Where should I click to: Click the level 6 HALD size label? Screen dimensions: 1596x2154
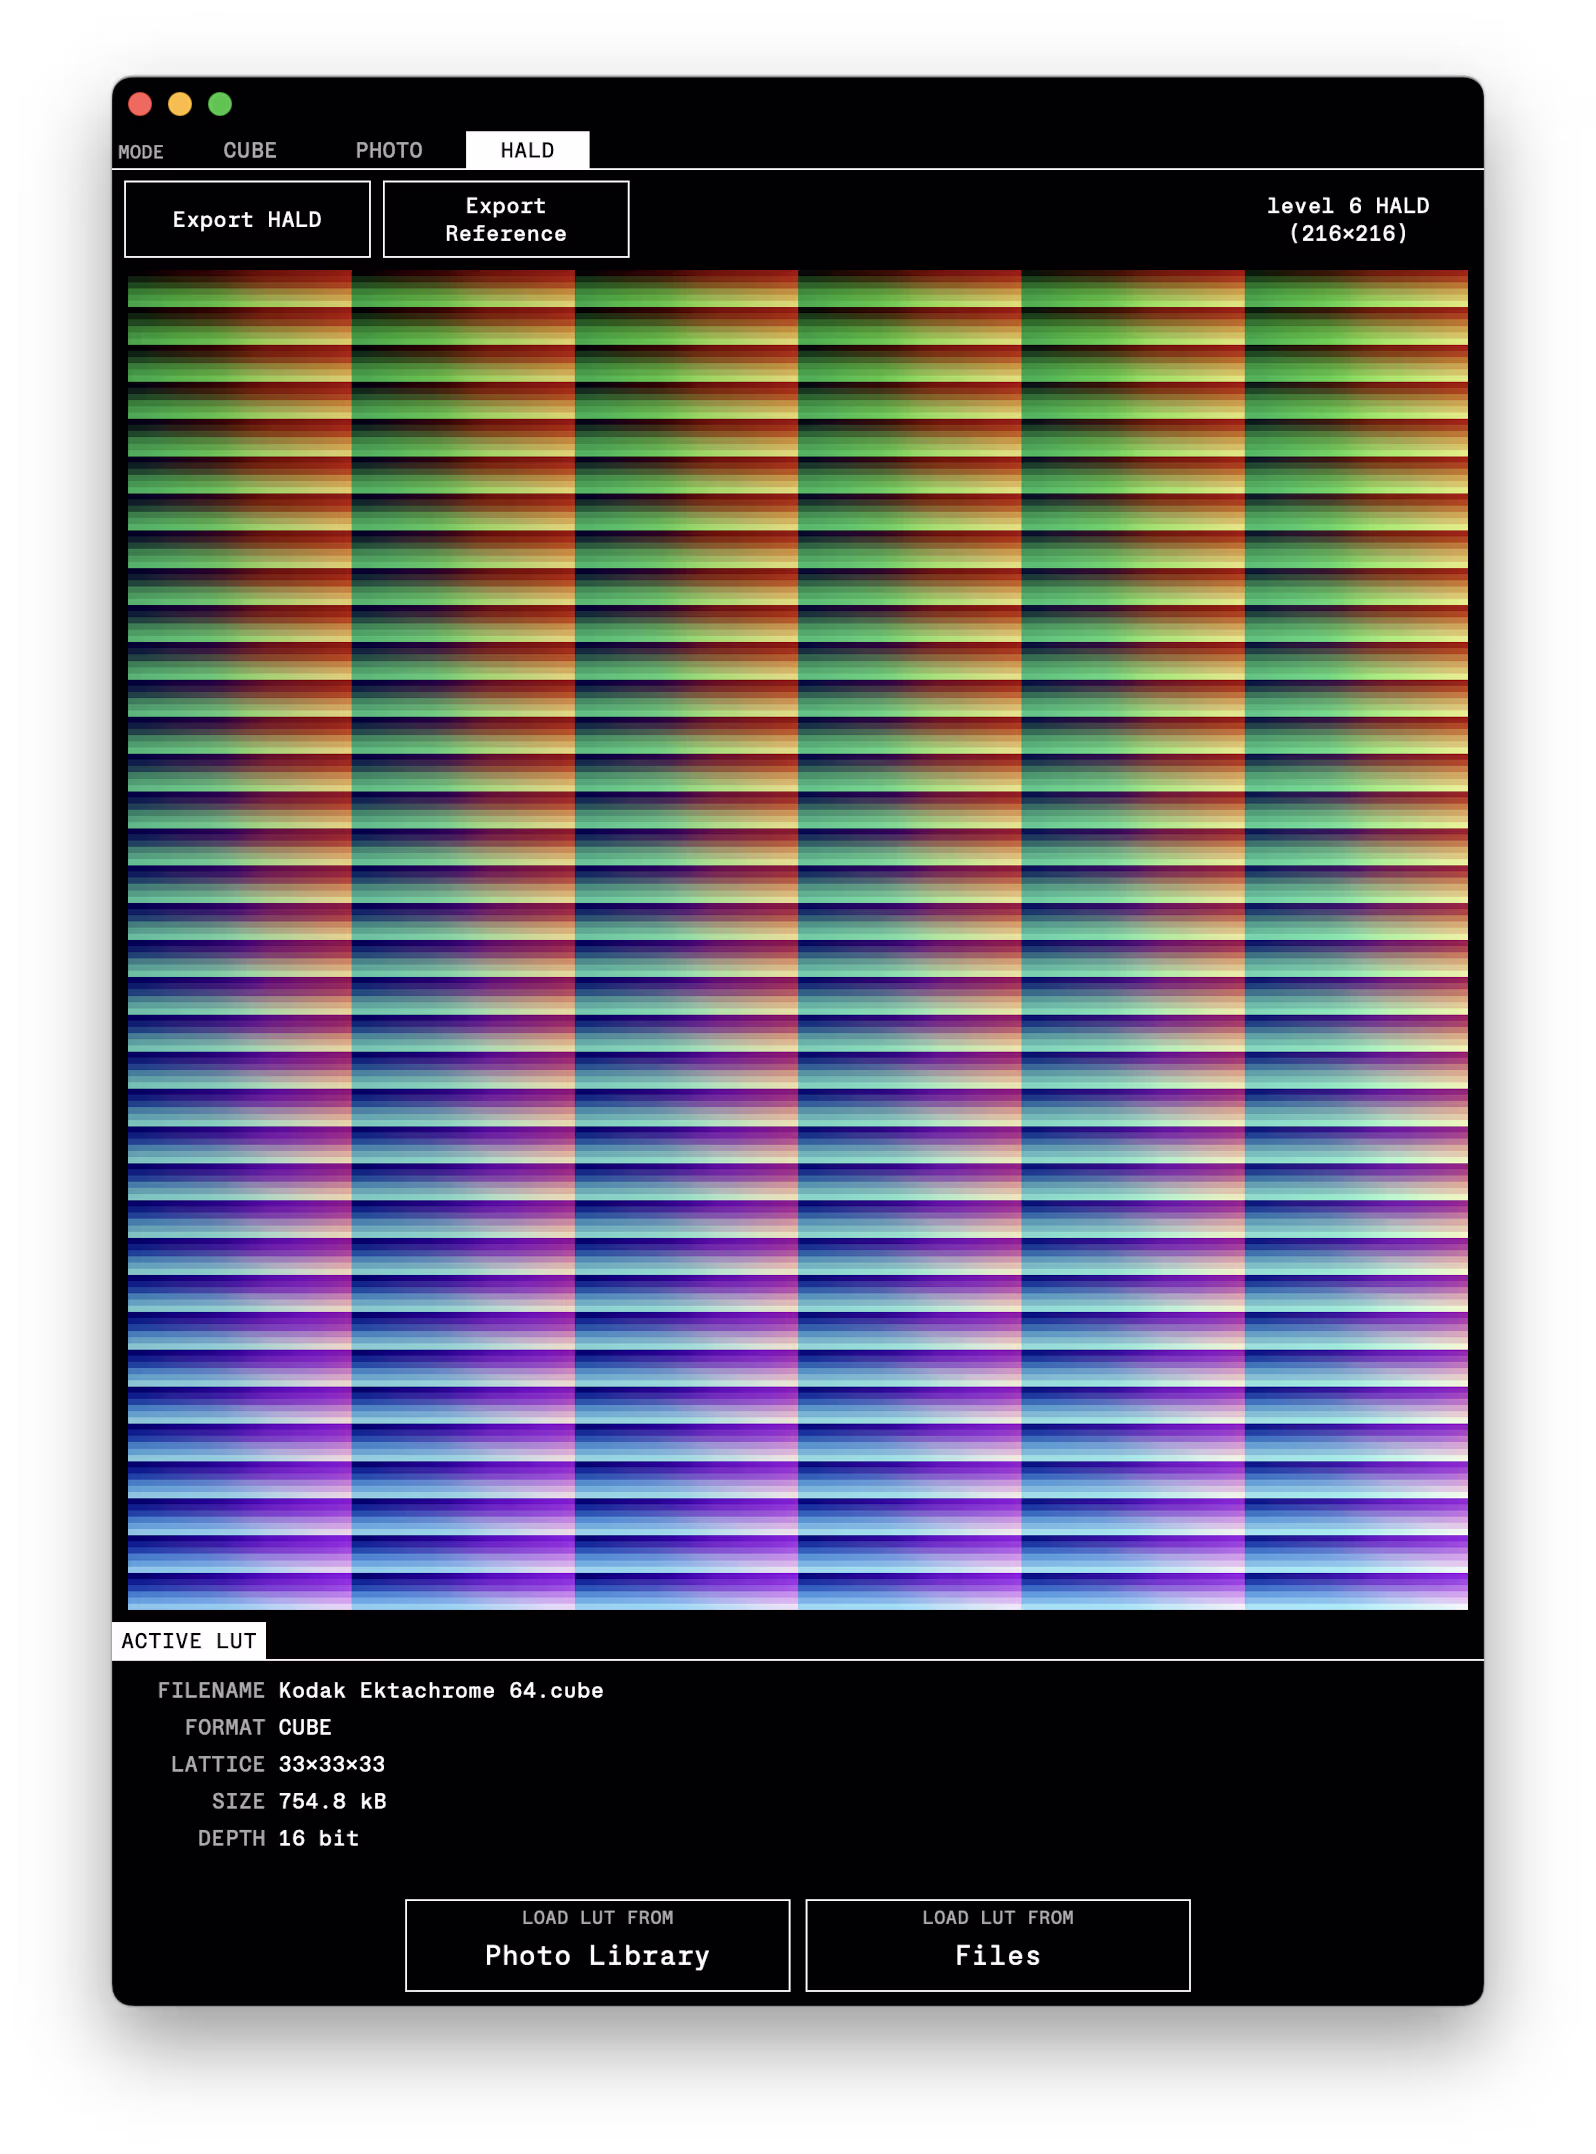1347,220
